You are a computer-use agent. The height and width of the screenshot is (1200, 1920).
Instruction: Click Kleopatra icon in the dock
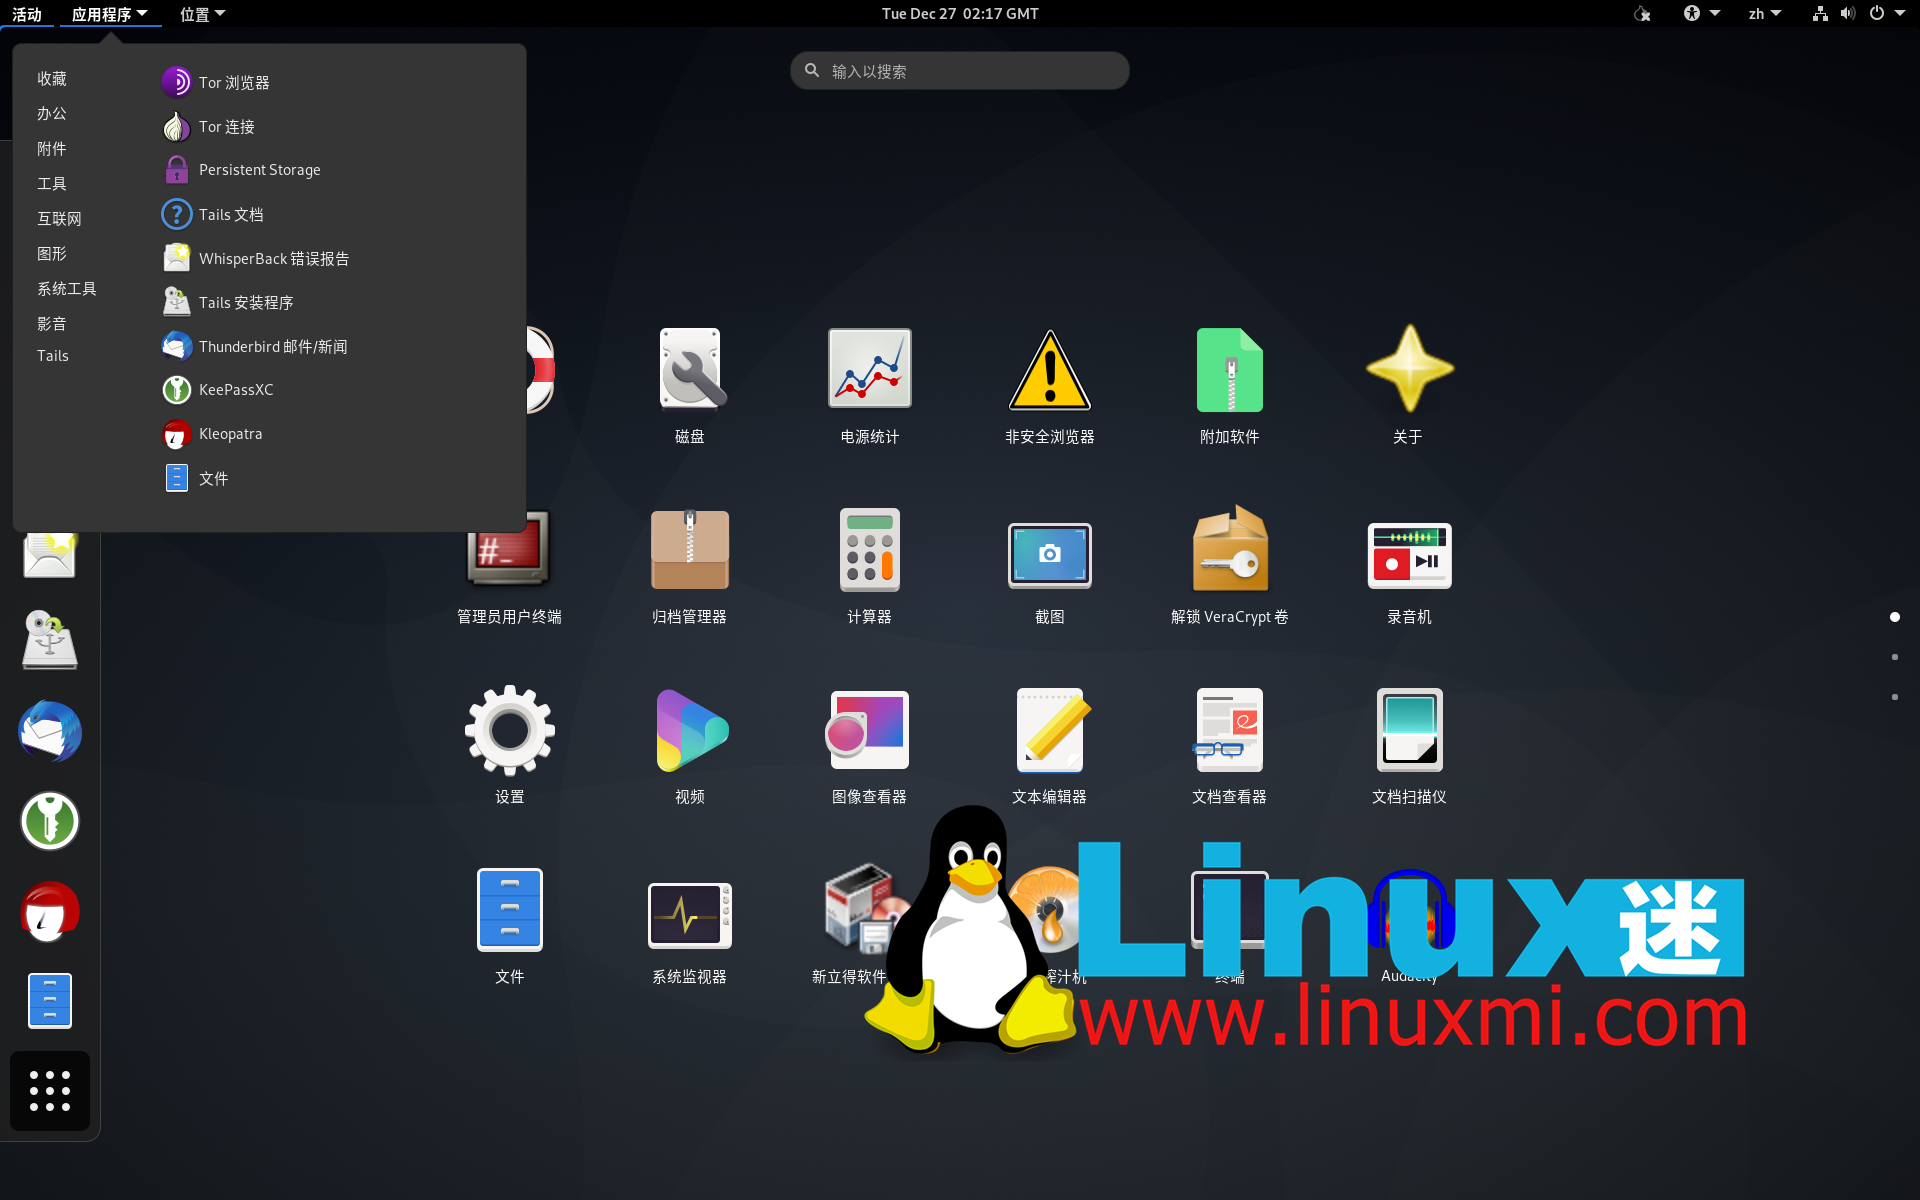(x=50, y=911)
